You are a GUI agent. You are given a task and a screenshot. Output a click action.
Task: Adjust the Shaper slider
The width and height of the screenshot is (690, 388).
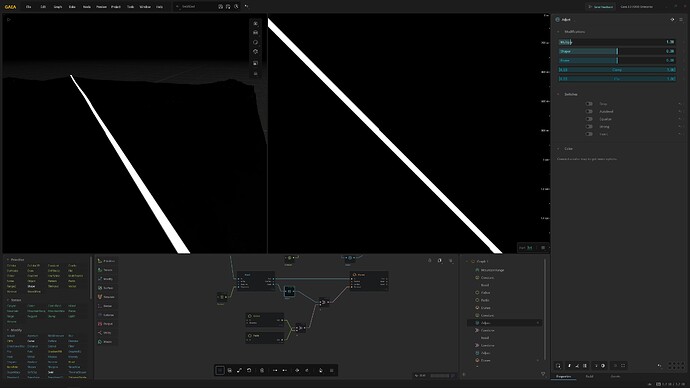(x=617, y=51)
